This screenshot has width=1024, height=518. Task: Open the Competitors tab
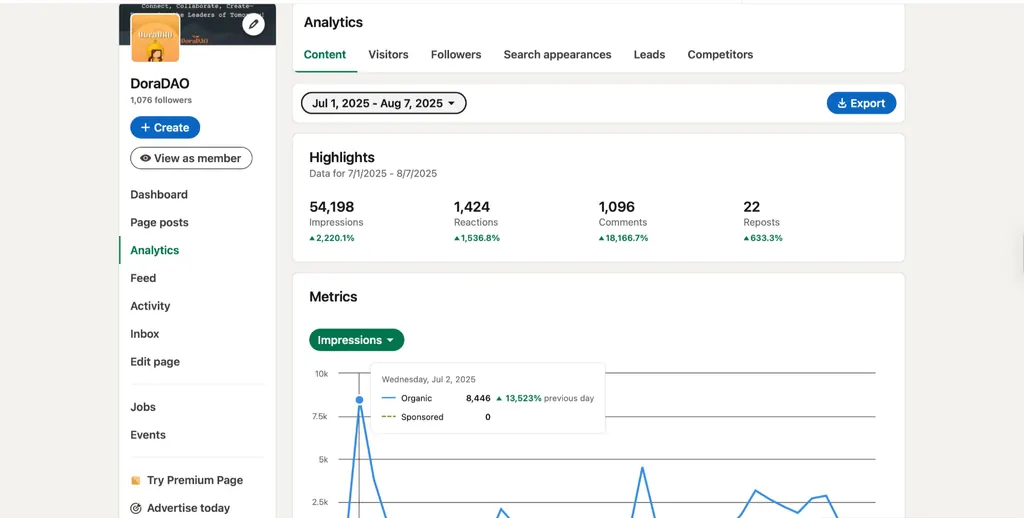[x=720, y=55]
